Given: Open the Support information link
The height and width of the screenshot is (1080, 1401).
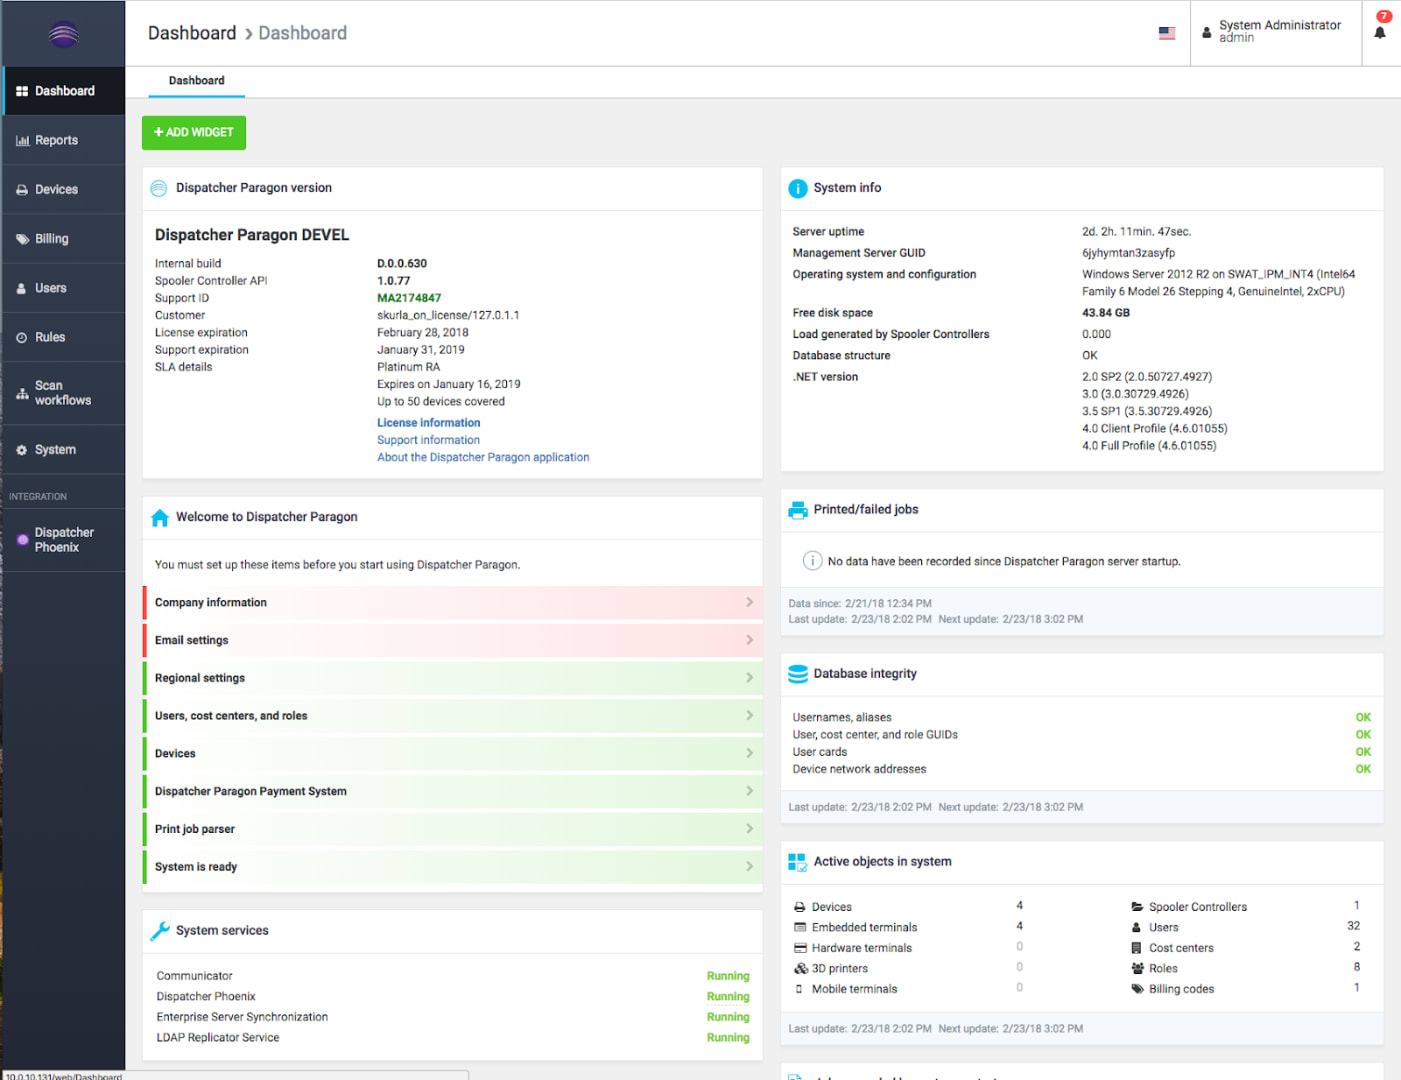Looking at the screenshot, I should (428, 440).
